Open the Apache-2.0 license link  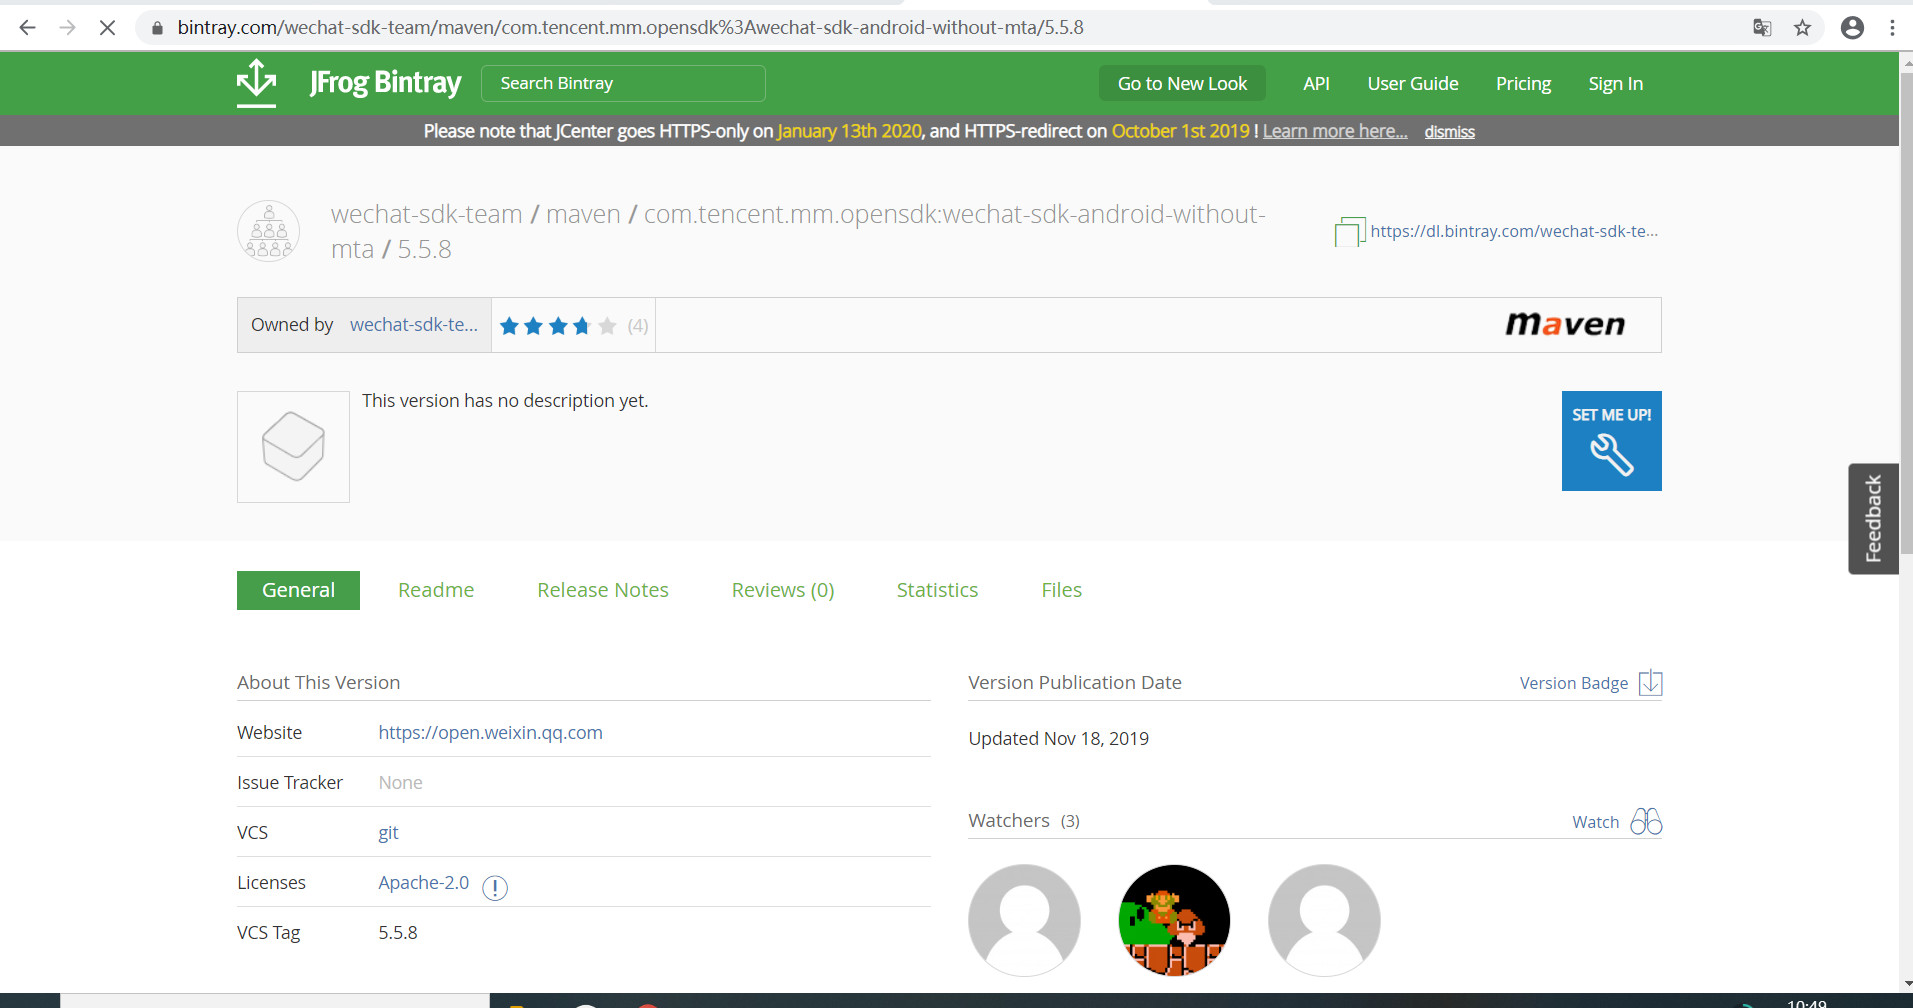coord(423,882)
